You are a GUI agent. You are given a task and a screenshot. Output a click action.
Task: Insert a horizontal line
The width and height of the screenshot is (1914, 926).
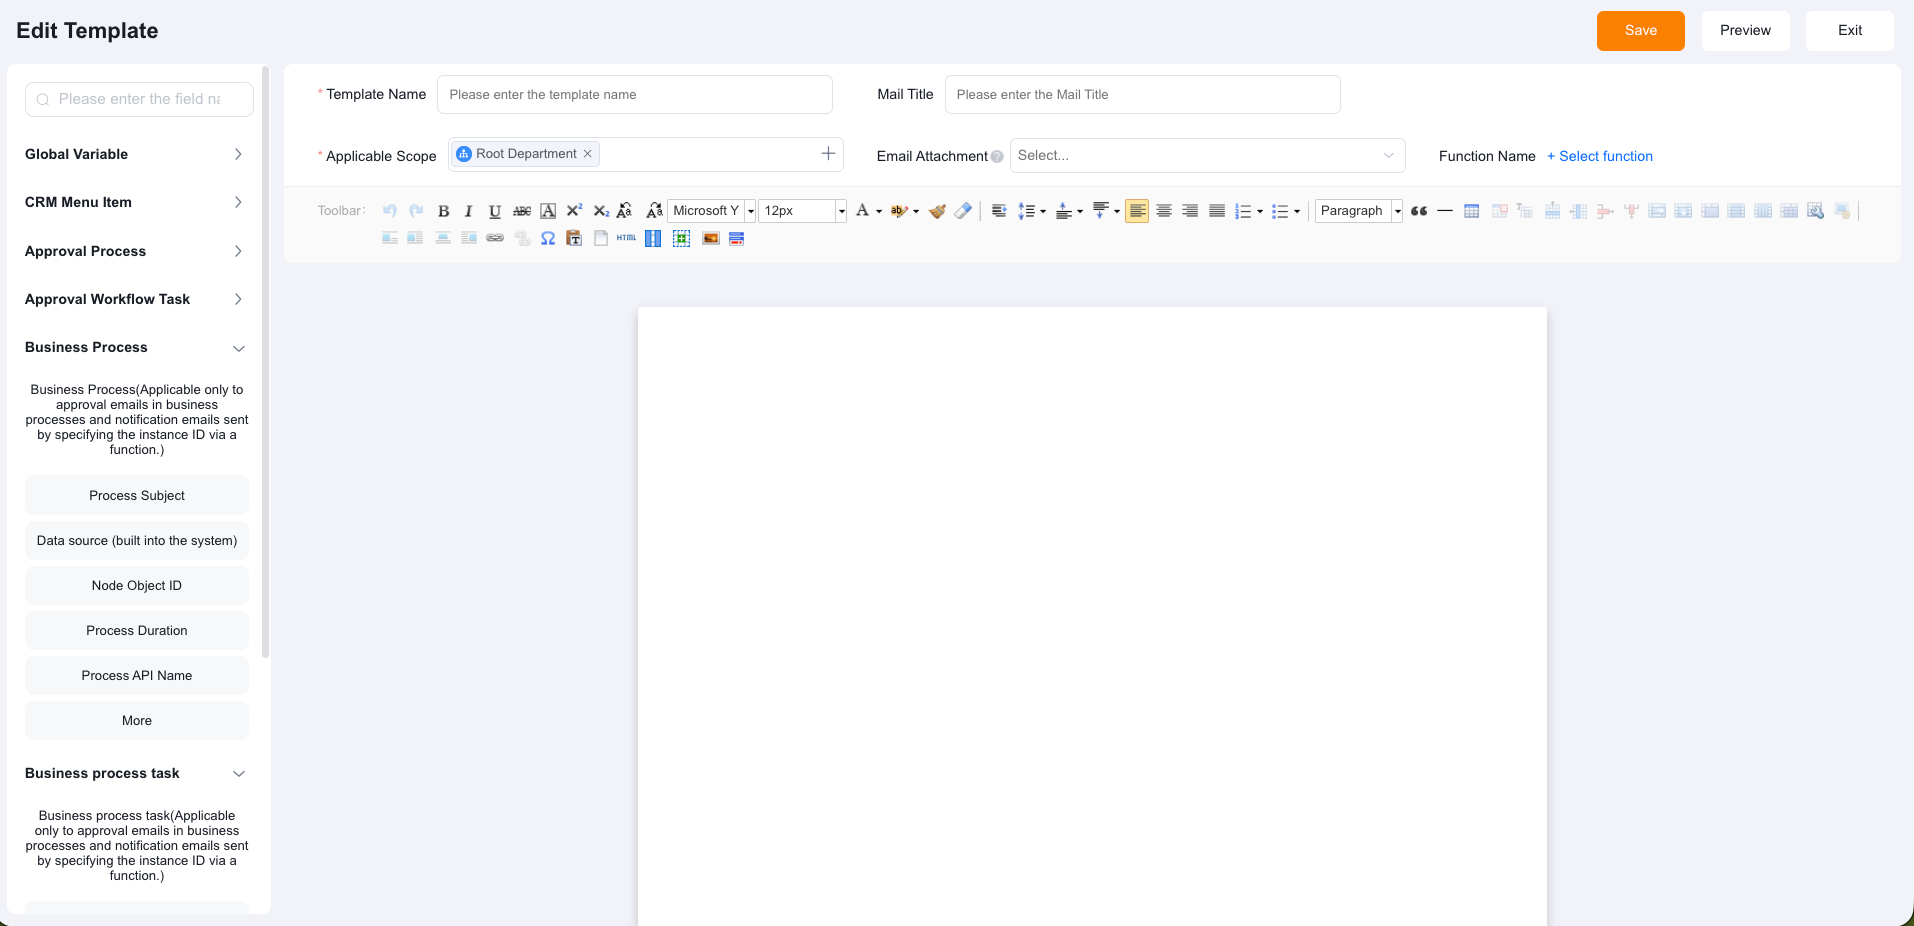coord(1445,211)
